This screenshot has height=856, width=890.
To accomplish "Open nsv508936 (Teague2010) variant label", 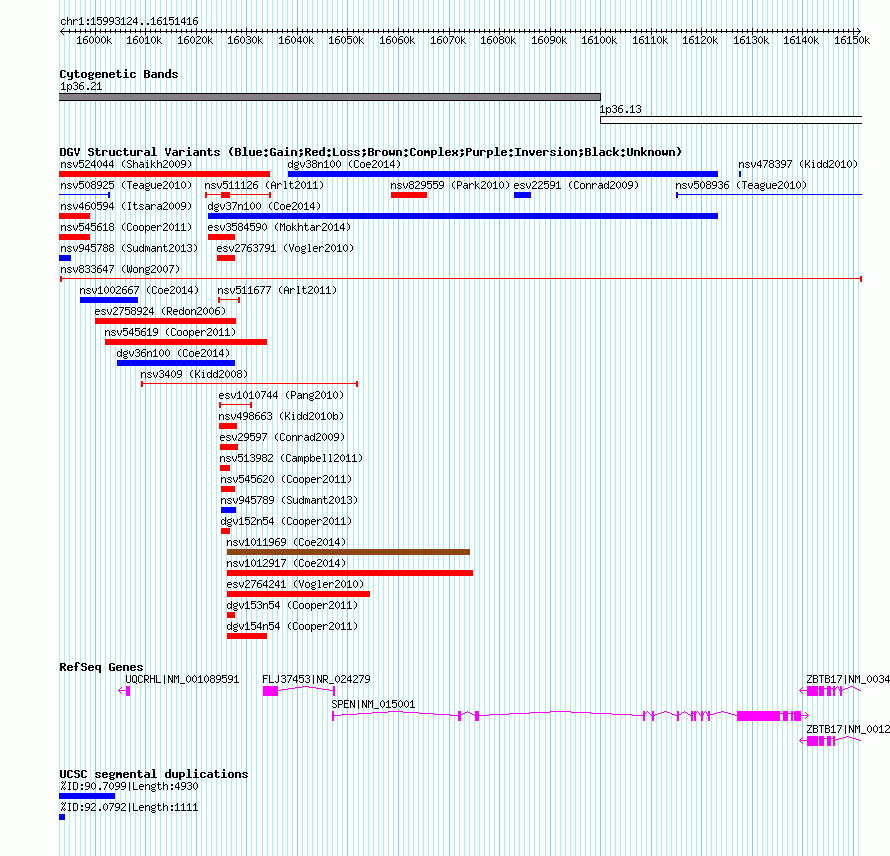I will tap(741, 186).
